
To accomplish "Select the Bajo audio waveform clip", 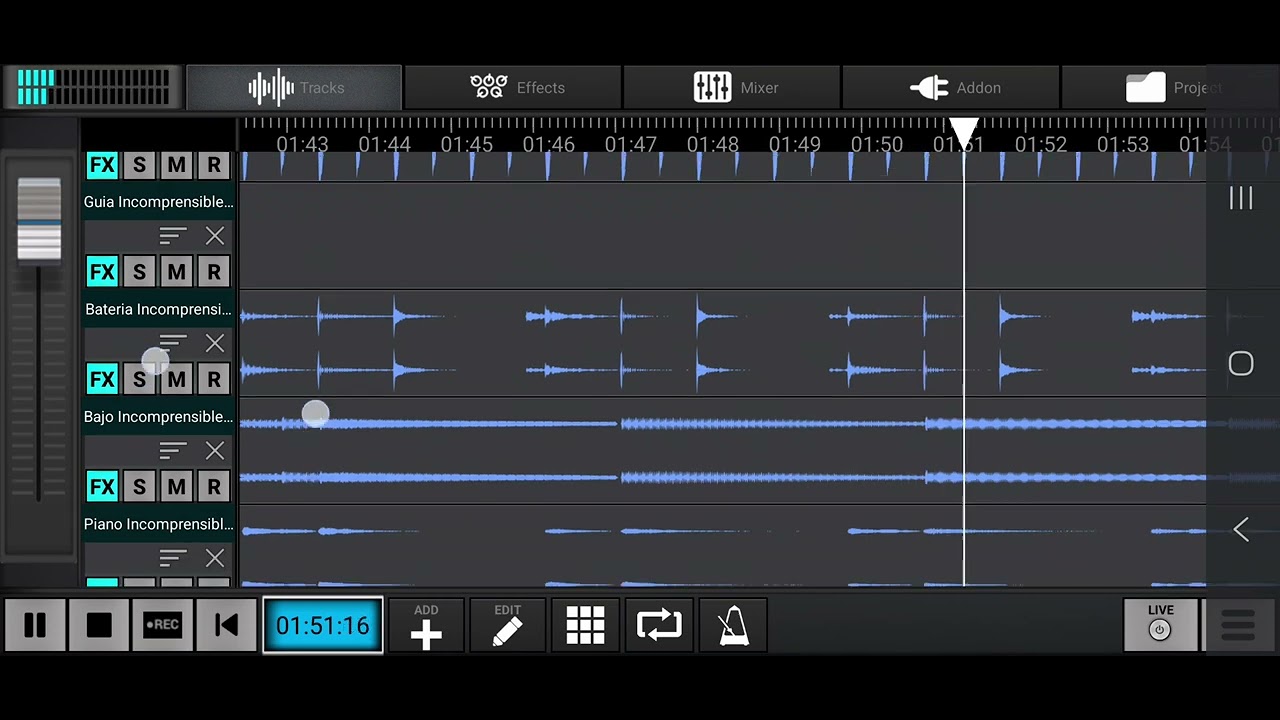I will (x=722, y=451).
